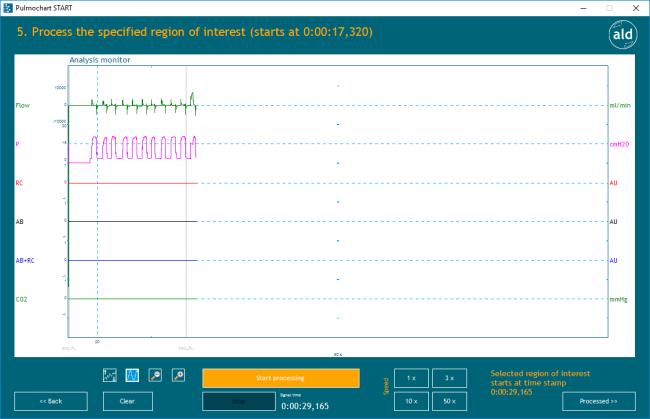650x419 pixels.
Task: Click the Clear button
Action: [x=127, y=401]
